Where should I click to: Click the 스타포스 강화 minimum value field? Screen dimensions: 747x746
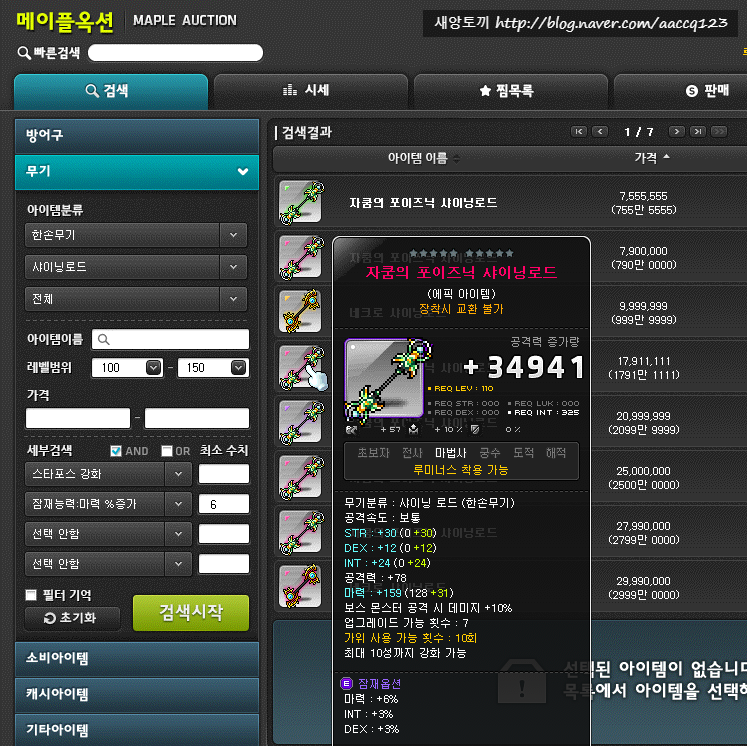pos(224,474)
